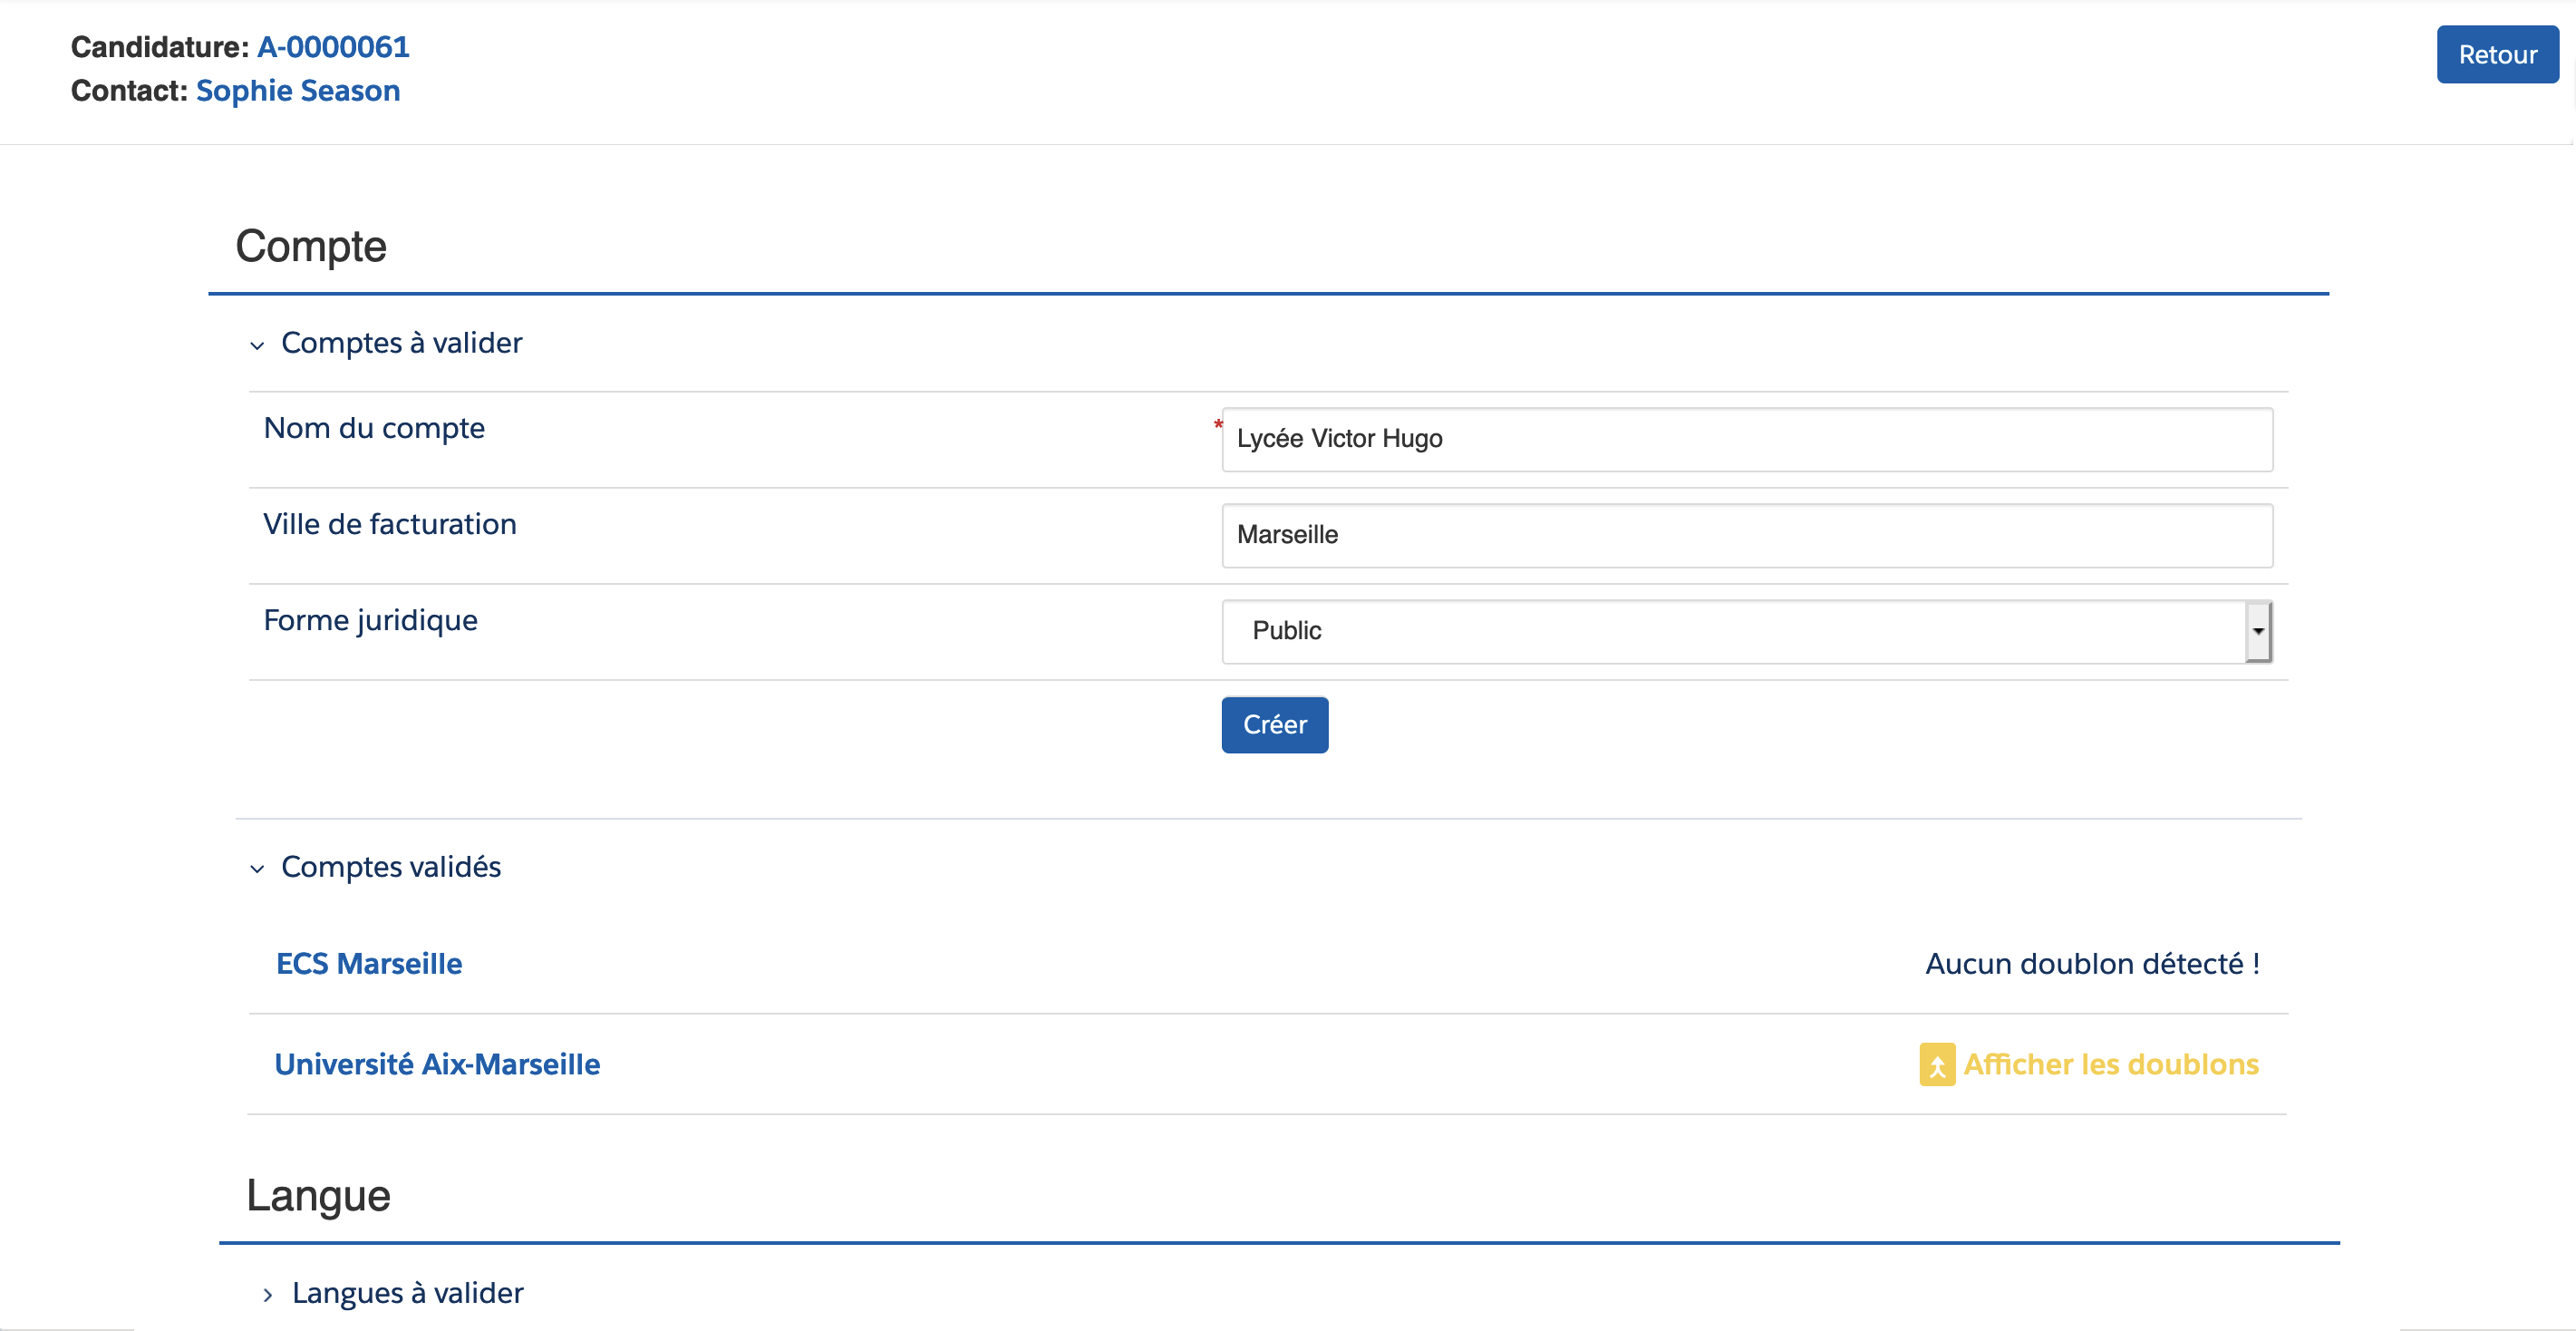This screenshot has width=2576, height=1331.
Task: Click the Aucun doublon détecté message
Action: coord(2092,963)
